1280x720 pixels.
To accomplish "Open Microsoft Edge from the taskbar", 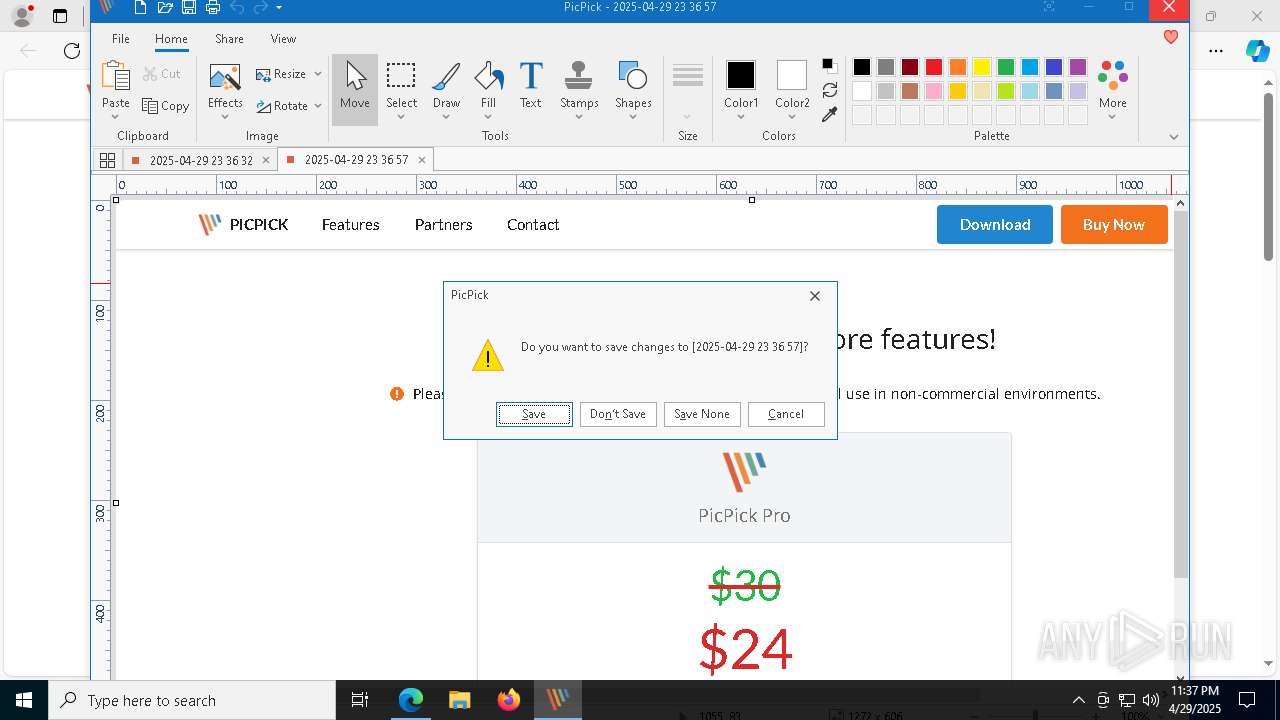I will click(411, 700).
